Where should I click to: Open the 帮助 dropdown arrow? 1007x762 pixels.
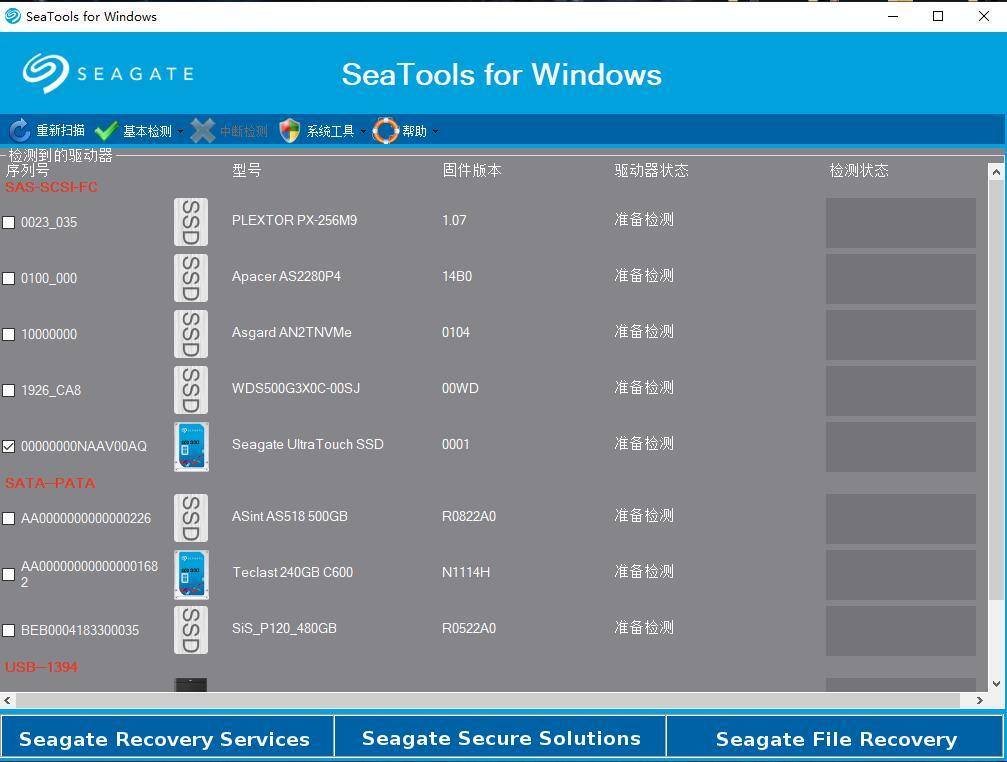point(435,132)
